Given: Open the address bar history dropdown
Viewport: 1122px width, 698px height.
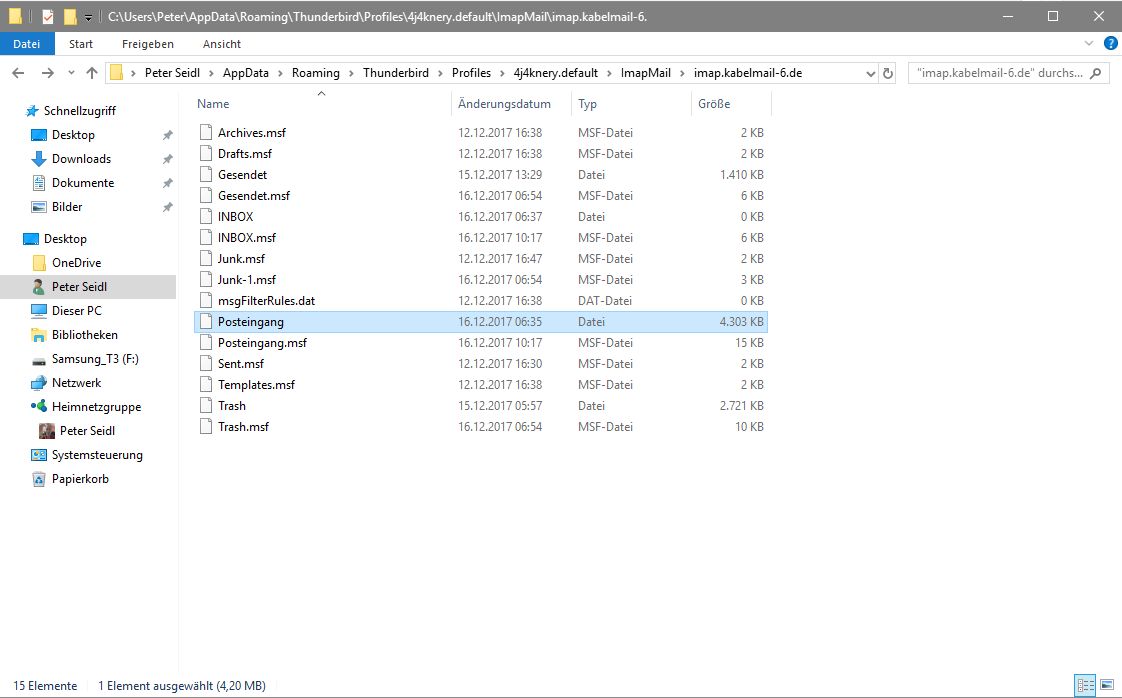Looking at the screenshot, I should point(870,73).
